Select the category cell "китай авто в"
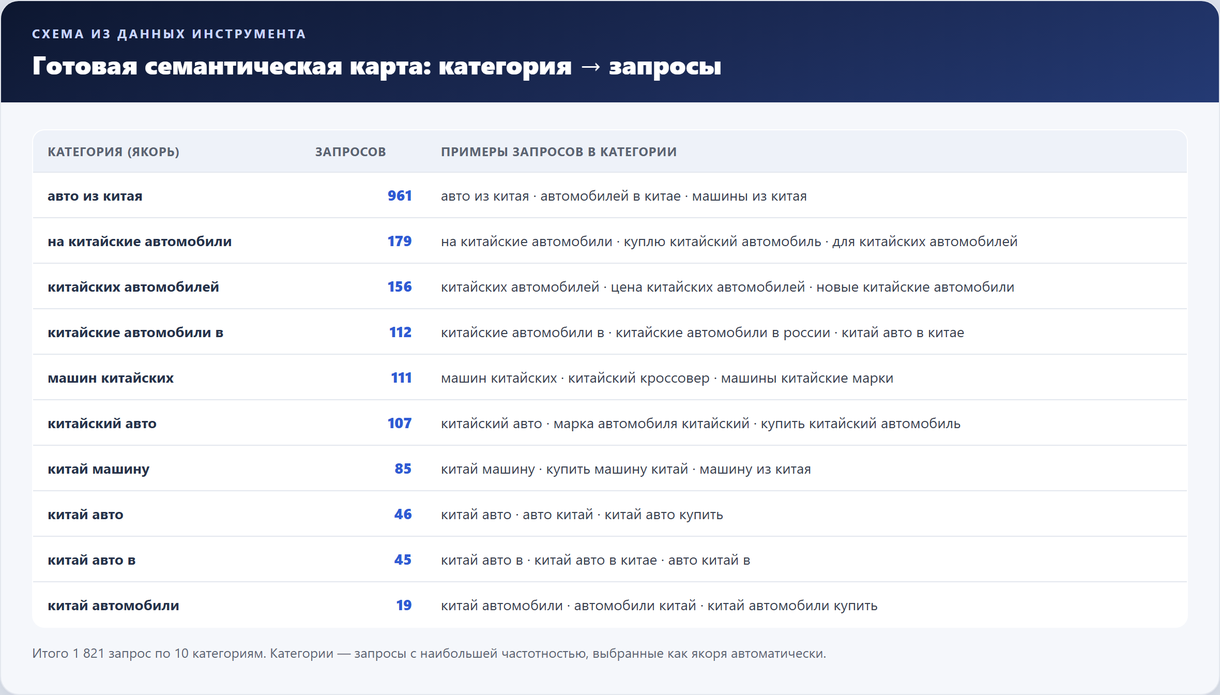This screenshot has width=1220, height=695. [92, 560]
